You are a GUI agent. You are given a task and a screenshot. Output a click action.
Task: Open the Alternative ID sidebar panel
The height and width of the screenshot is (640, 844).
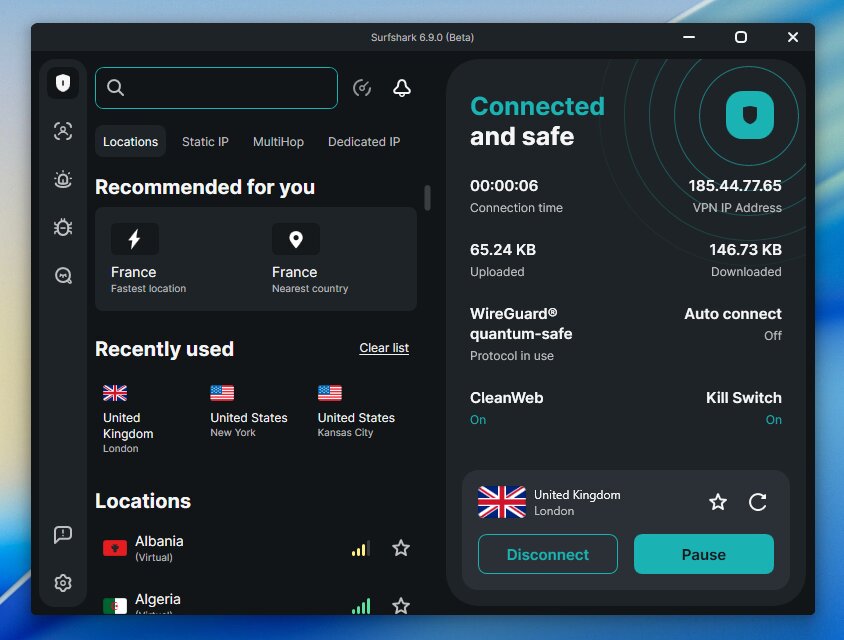point(62,131)
